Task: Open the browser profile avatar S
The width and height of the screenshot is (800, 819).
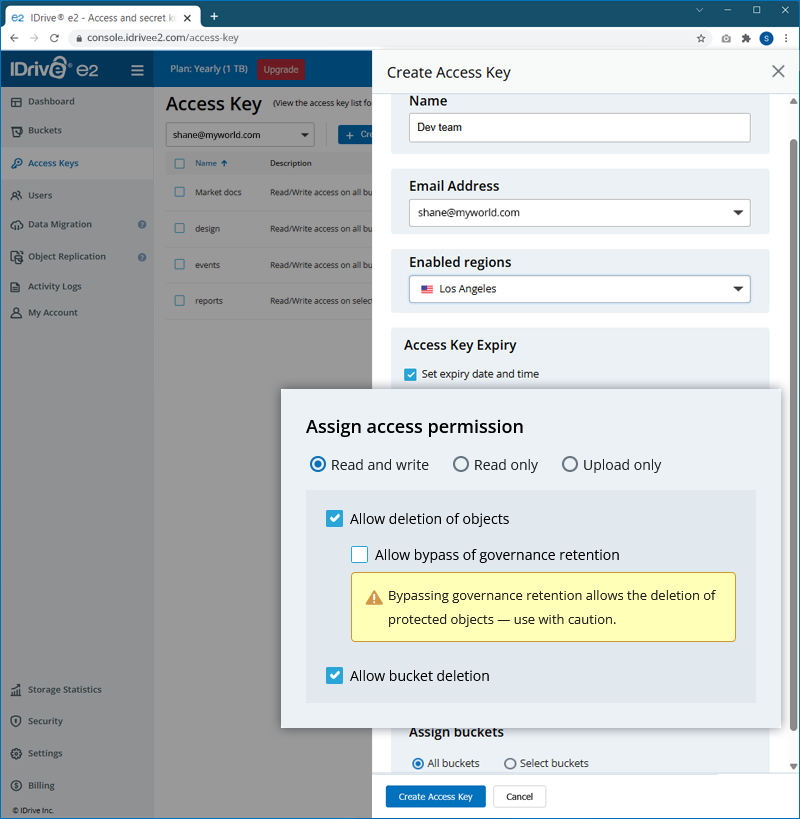Action: 766,38
